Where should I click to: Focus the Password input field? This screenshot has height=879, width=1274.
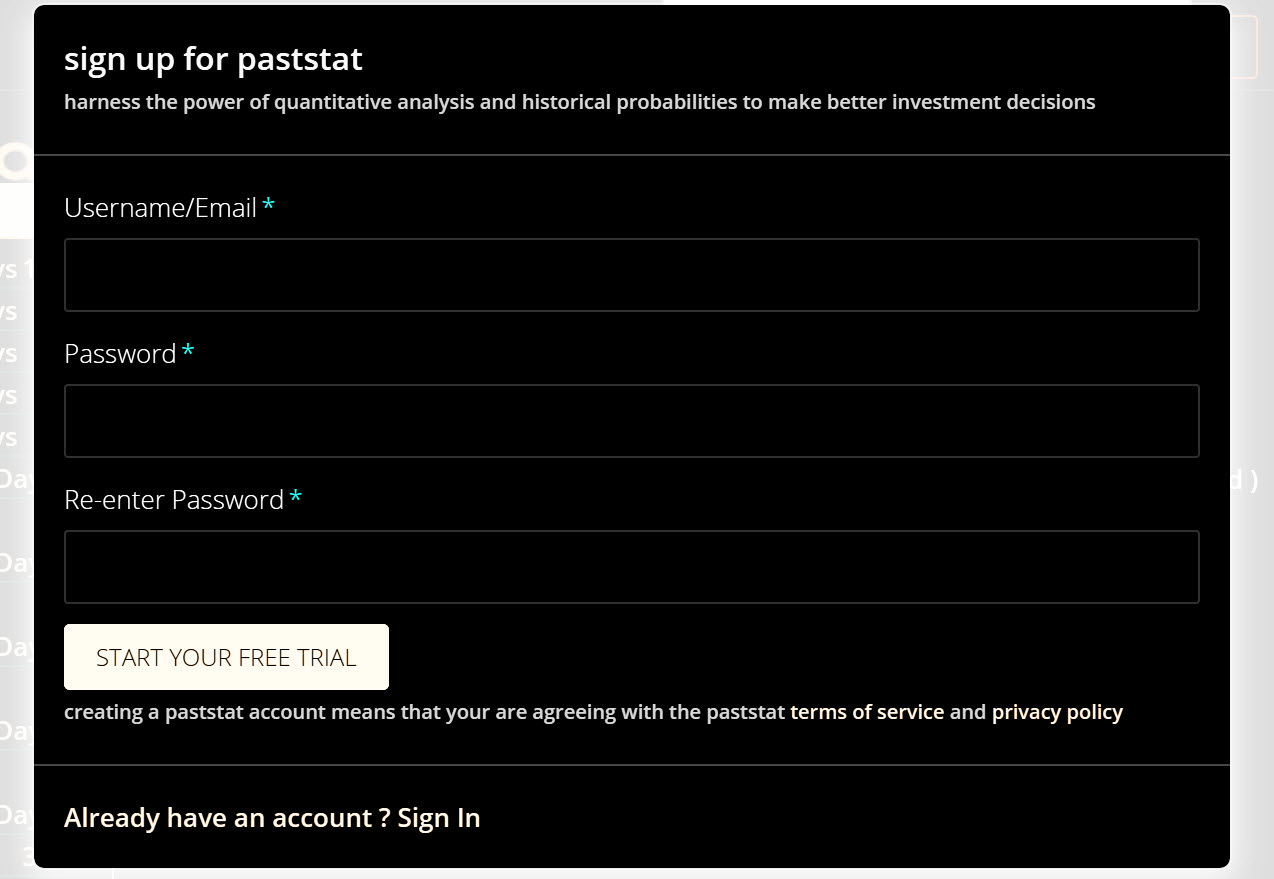coord(631,421)
